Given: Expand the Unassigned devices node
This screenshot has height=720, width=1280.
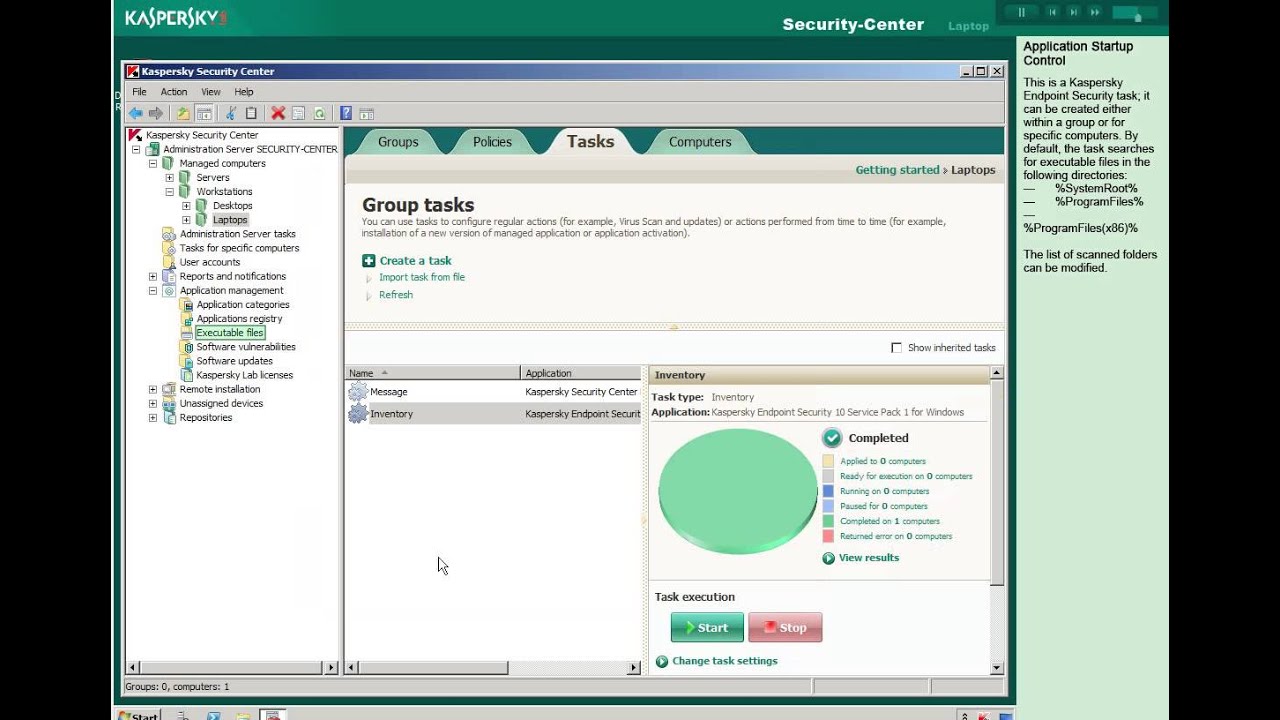Looking at the screenshot, I should click(x=153, y=403).
